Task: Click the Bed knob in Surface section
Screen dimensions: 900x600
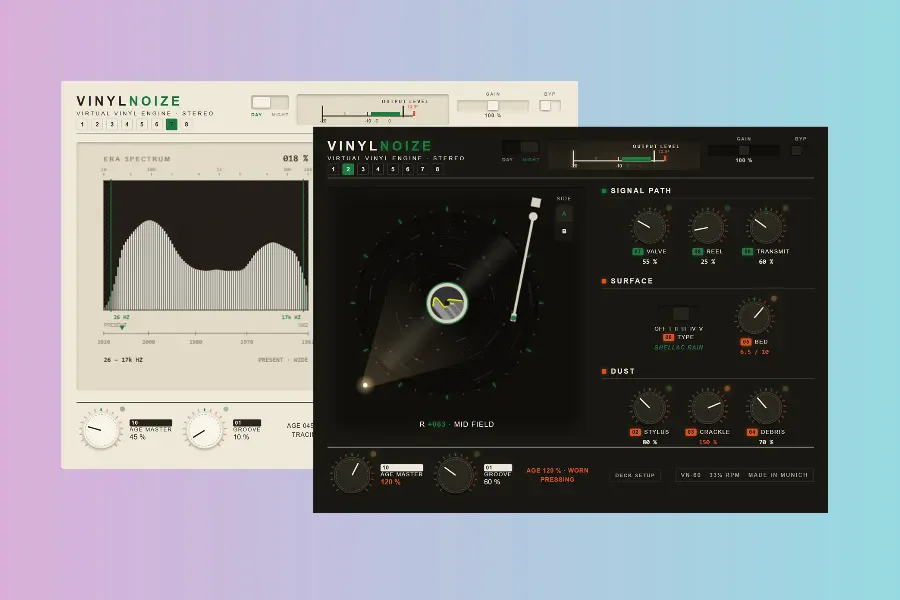Action: pyautogui.click(x=754, y=316)
